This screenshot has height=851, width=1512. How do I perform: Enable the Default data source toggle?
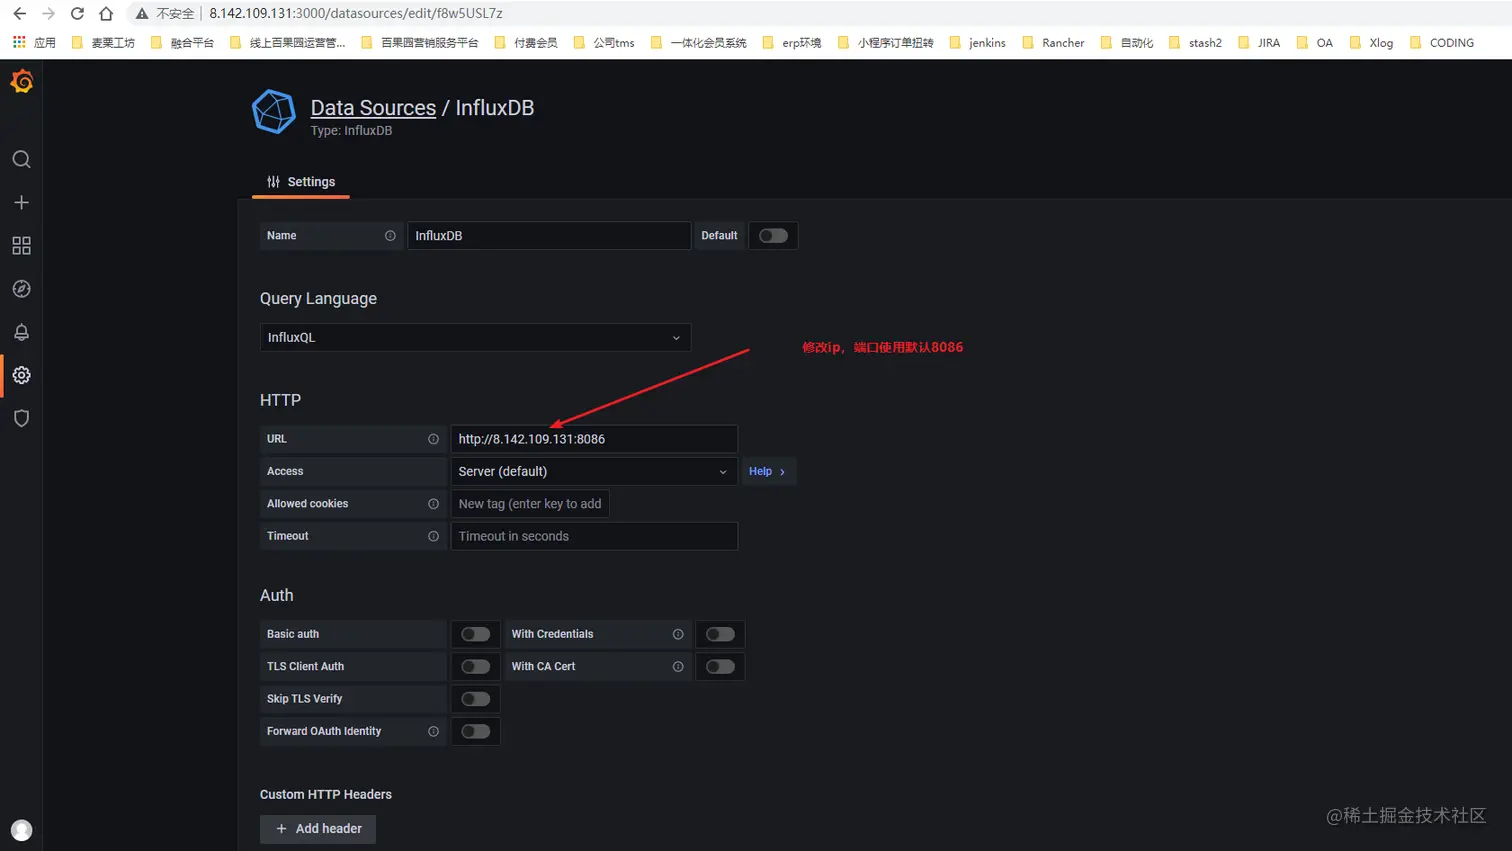773,235
